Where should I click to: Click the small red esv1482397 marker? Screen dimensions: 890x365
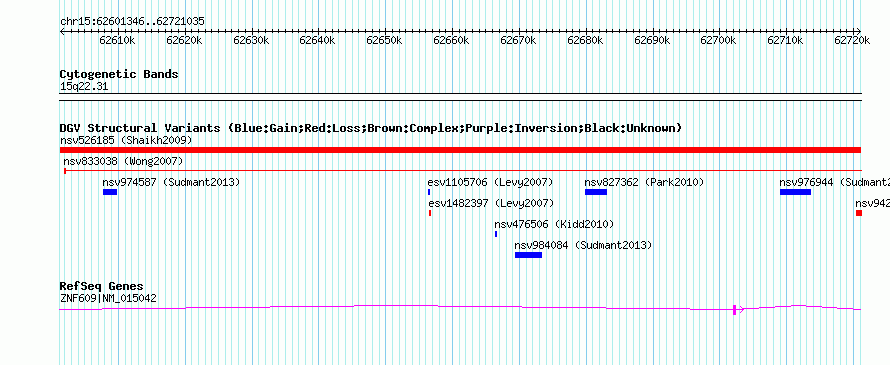pyautogui.click(x=430, y=213)
